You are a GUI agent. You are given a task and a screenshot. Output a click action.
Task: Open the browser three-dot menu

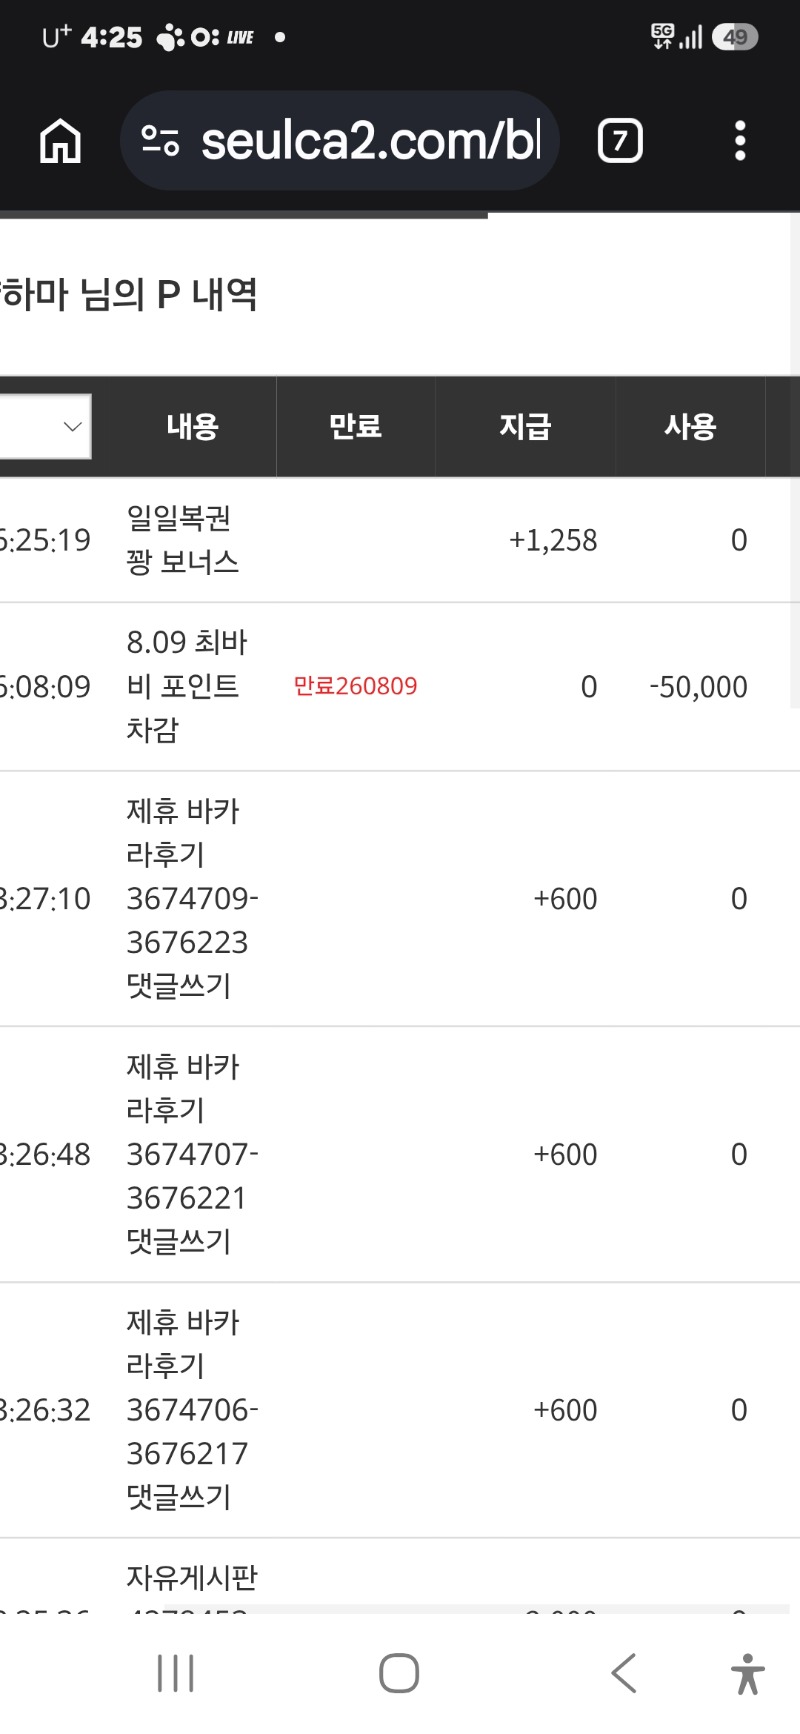[x=740, y=141]
